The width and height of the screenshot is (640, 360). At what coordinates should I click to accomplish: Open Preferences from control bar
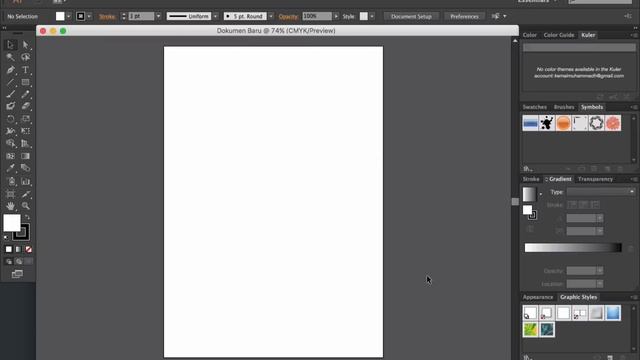click(464, 16)
